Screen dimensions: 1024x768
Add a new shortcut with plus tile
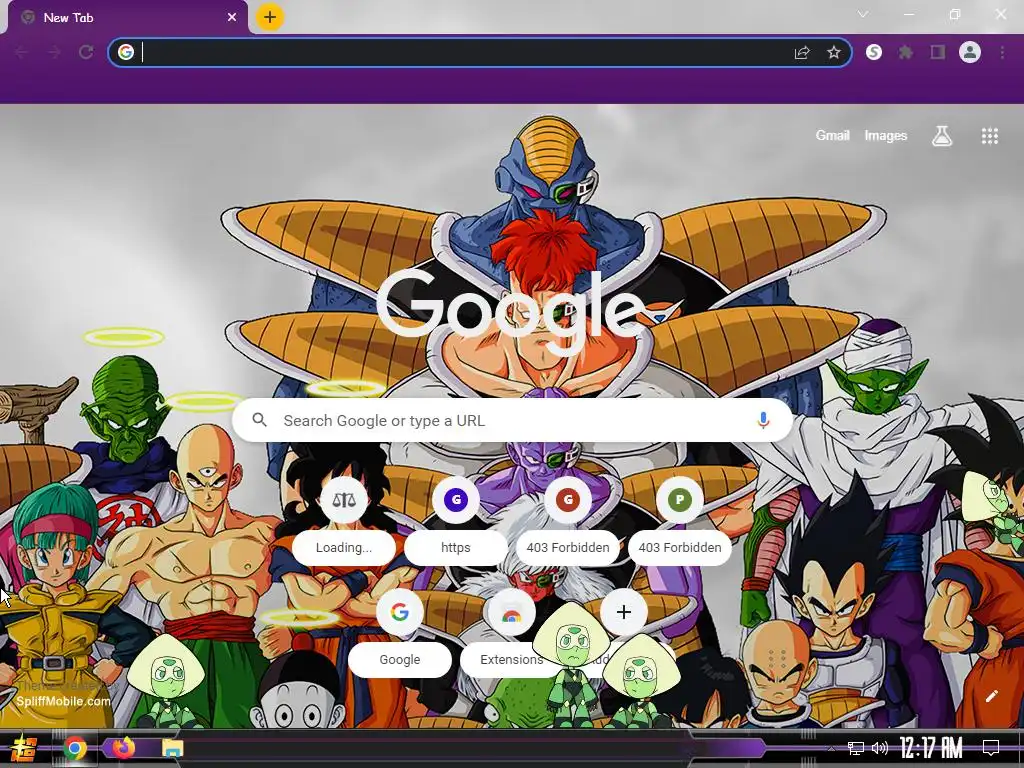coord(624,612)
